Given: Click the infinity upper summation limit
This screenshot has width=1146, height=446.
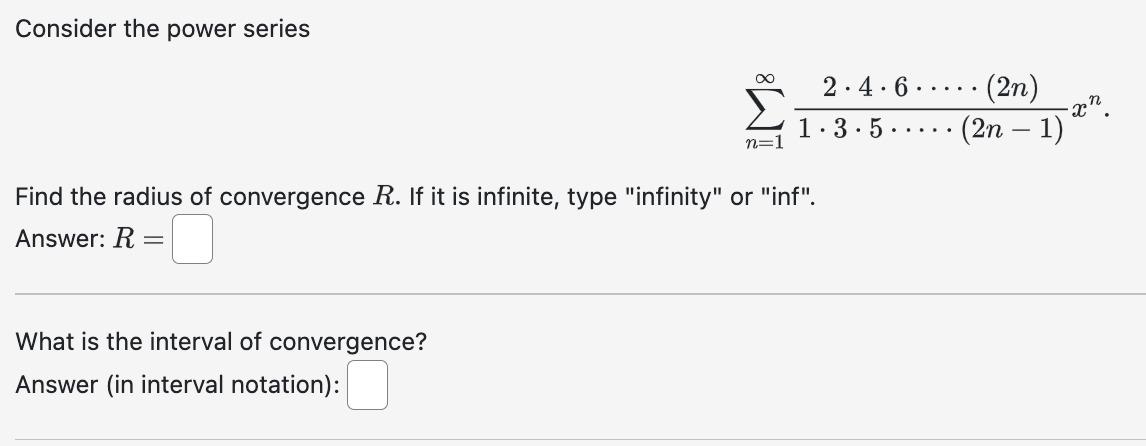Looking at the screenshot, I should coord(765,78).
